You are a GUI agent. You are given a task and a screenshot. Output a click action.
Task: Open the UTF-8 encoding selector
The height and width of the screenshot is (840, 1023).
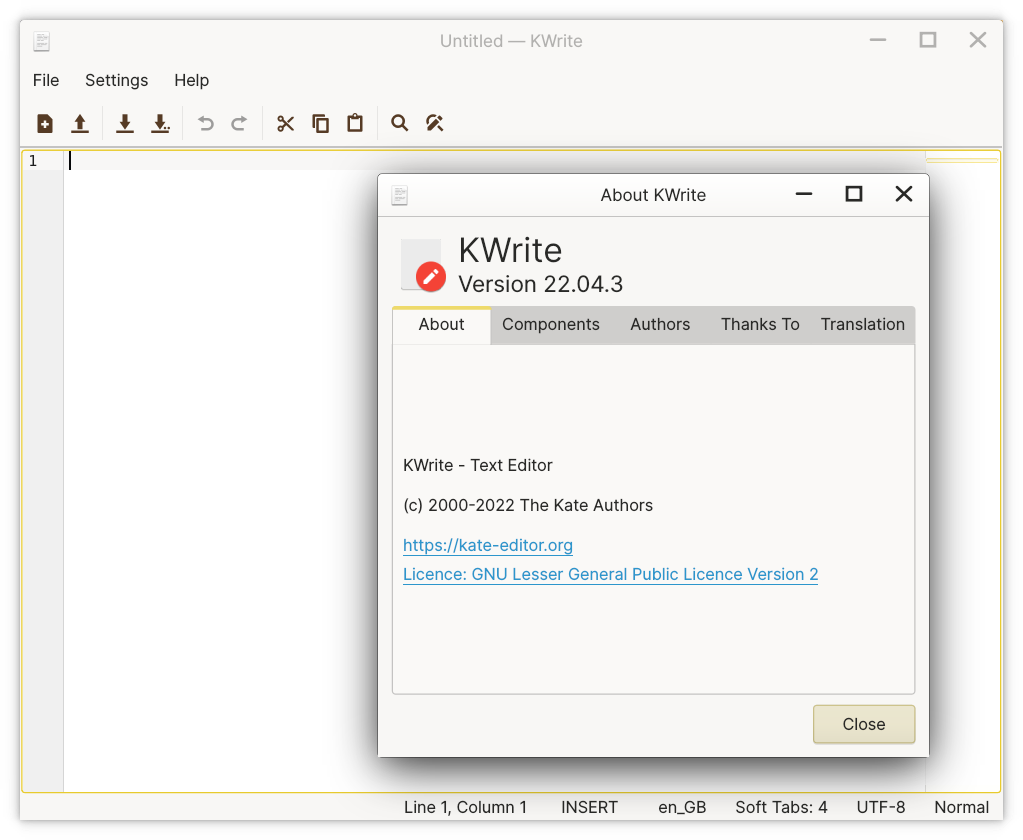click(x=881, y=807)
